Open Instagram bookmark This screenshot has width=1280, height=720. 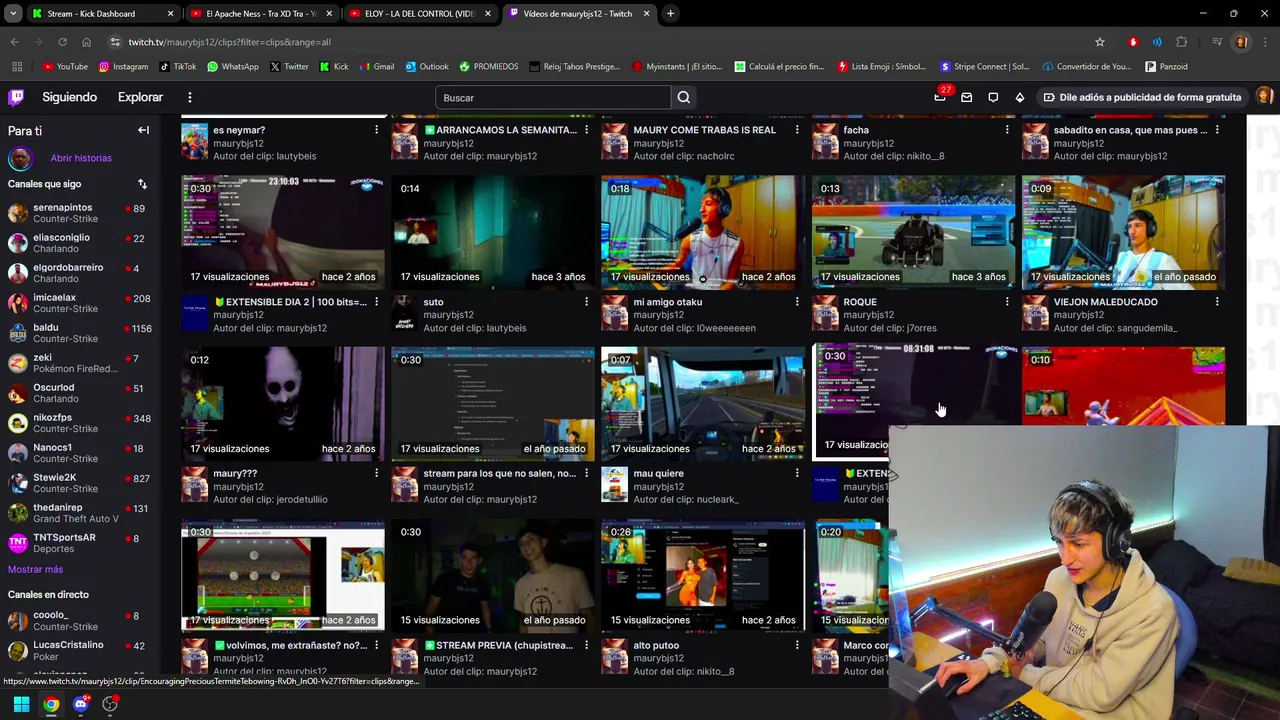click(x=123, y=67)
